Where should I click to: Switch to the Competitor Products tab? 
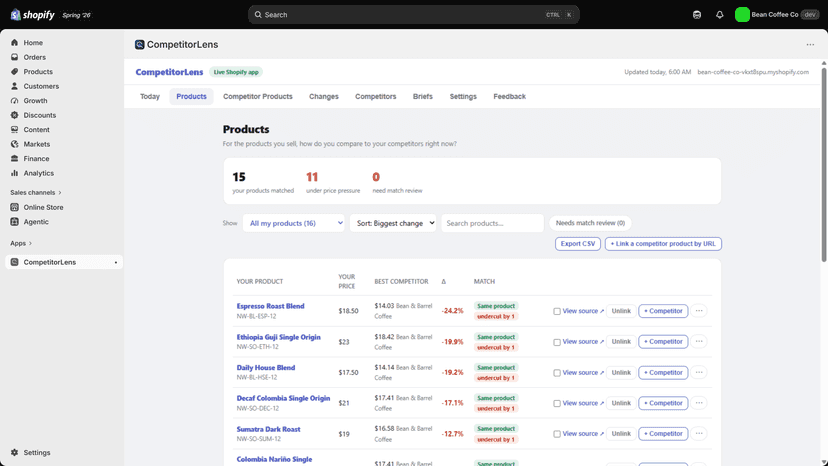(258, 97)
